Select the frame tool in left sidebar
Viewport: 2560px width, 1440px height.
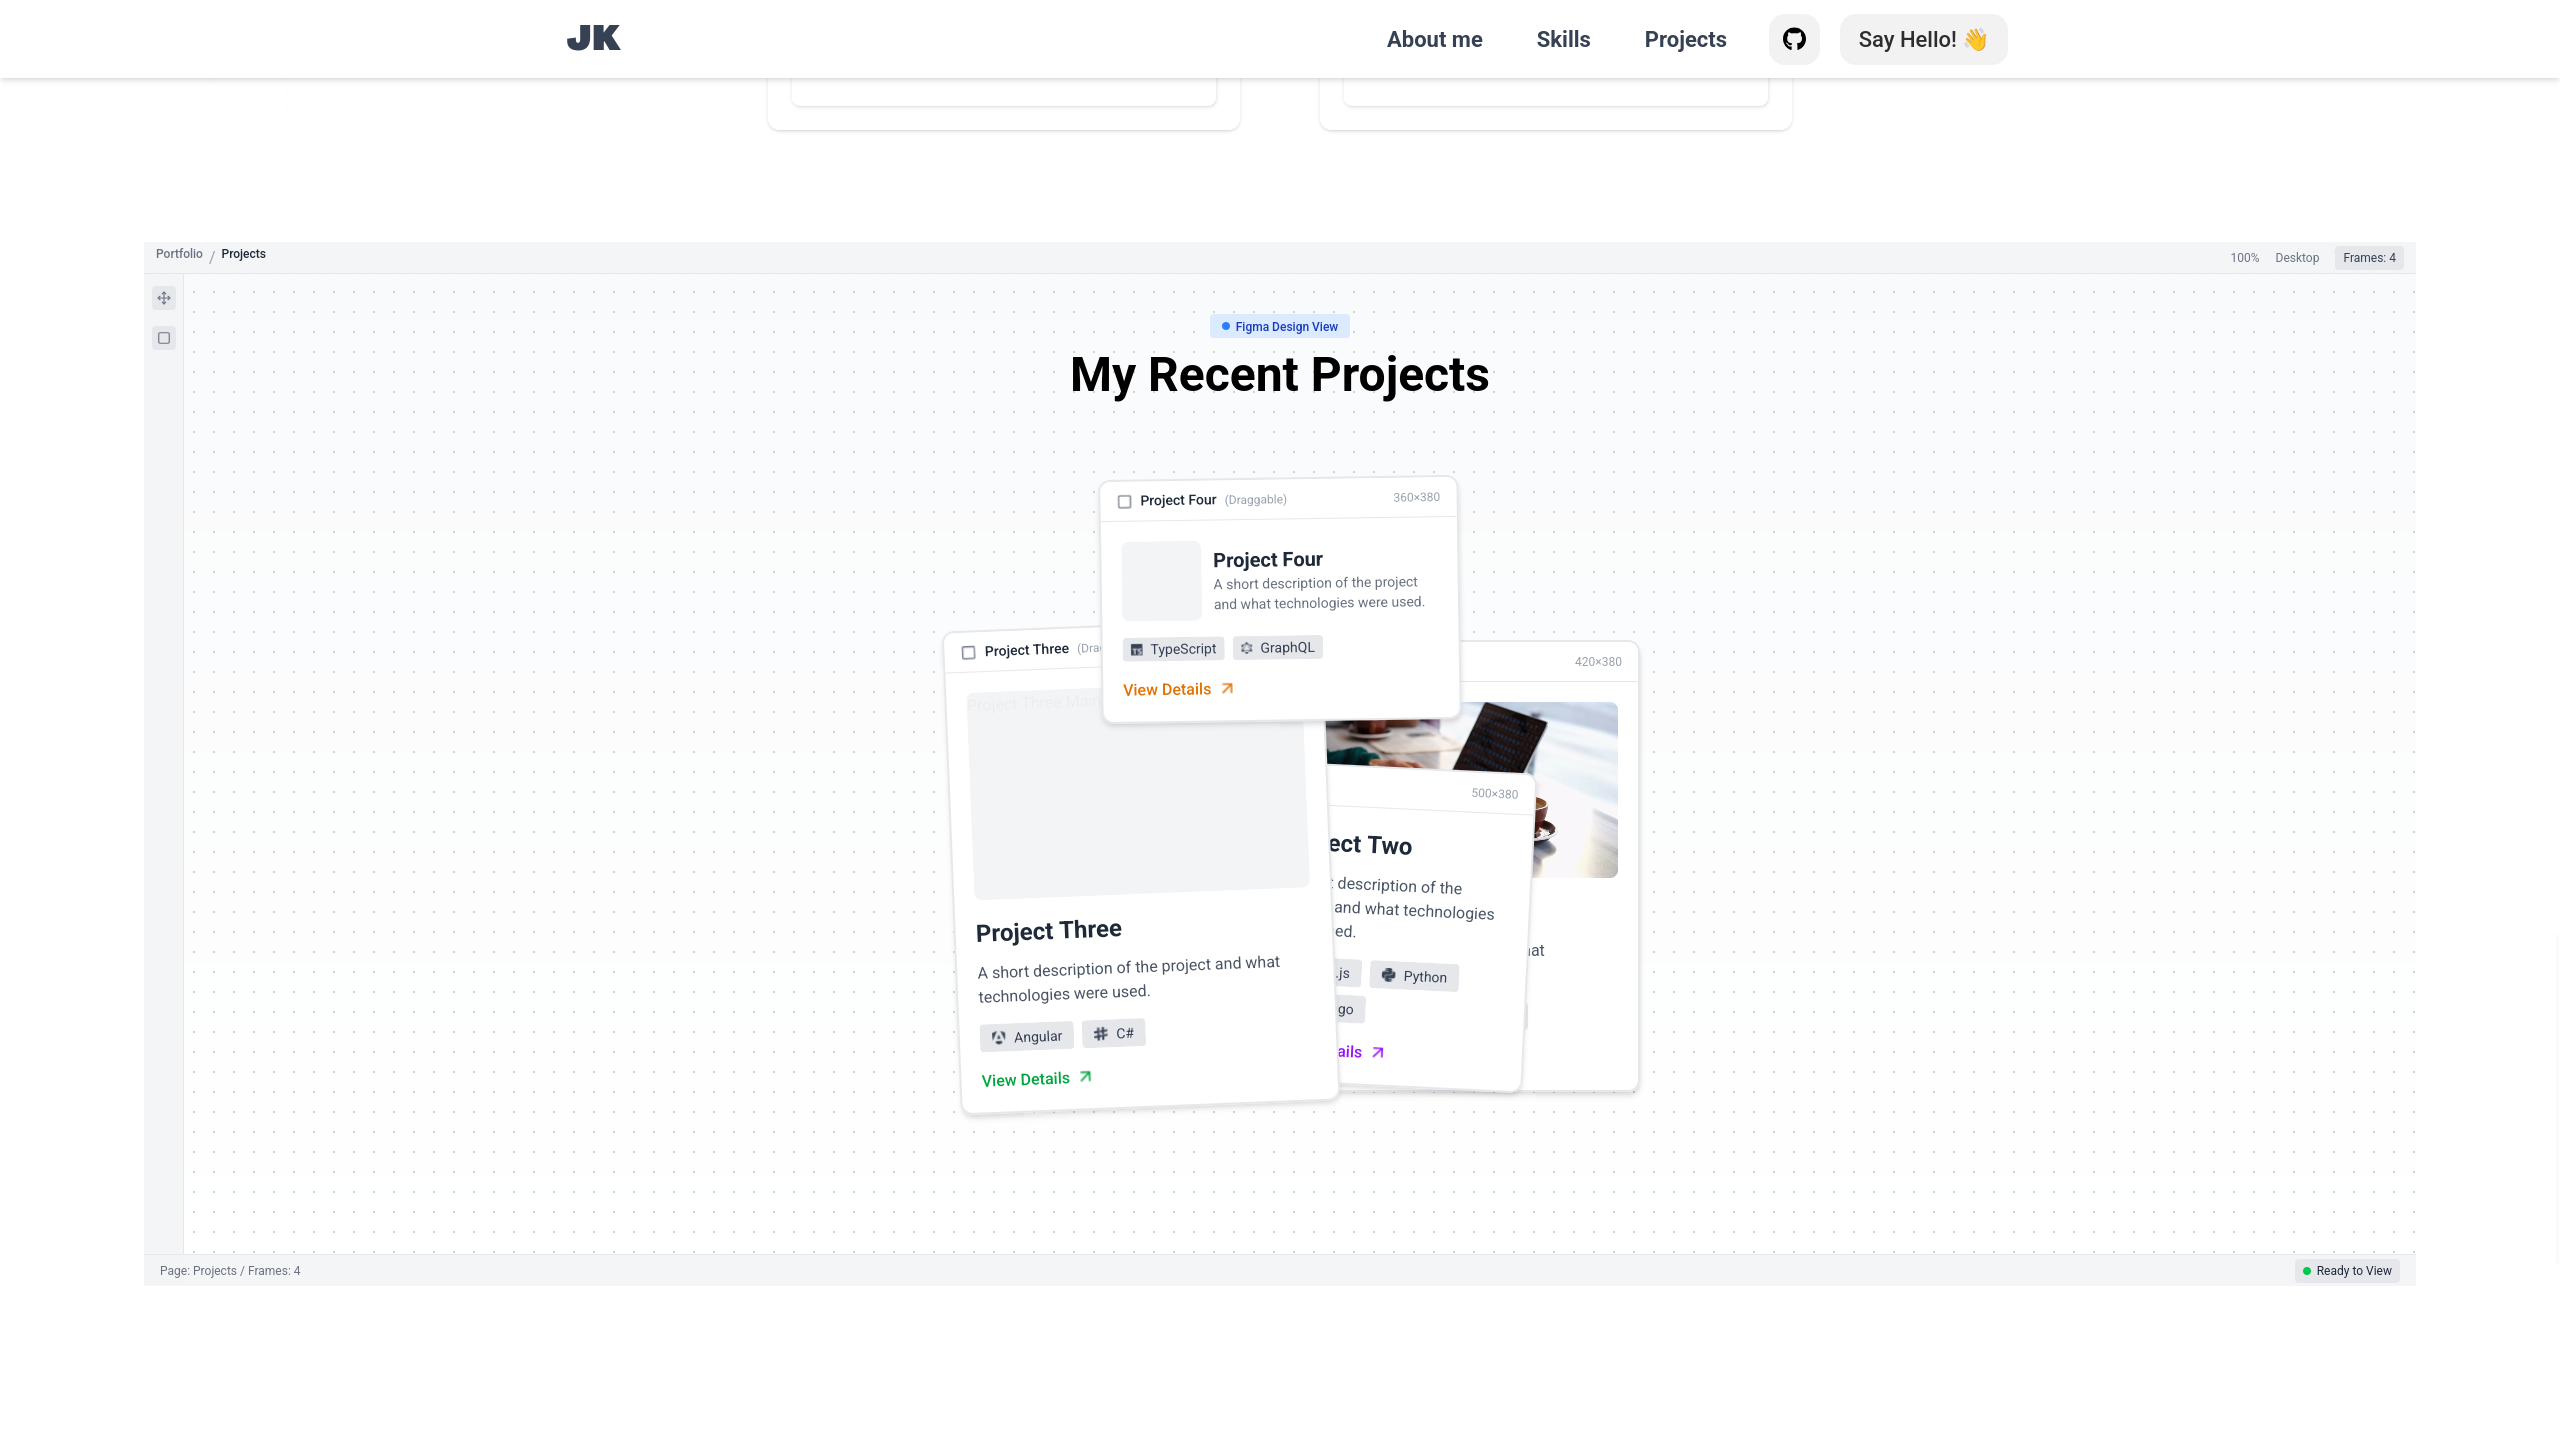click(164, 338)
